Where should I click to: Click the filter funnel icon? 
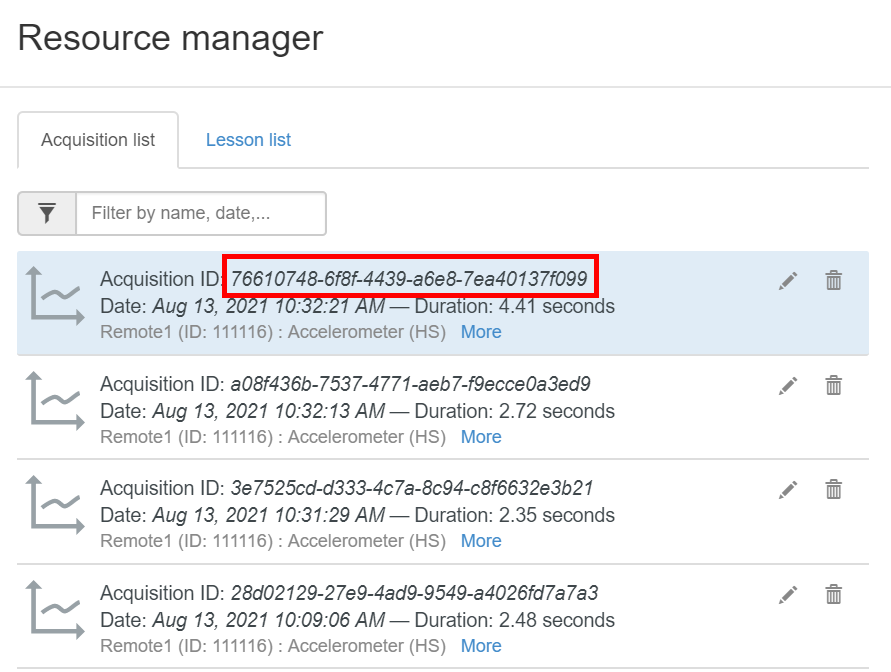tap(46, 213)
